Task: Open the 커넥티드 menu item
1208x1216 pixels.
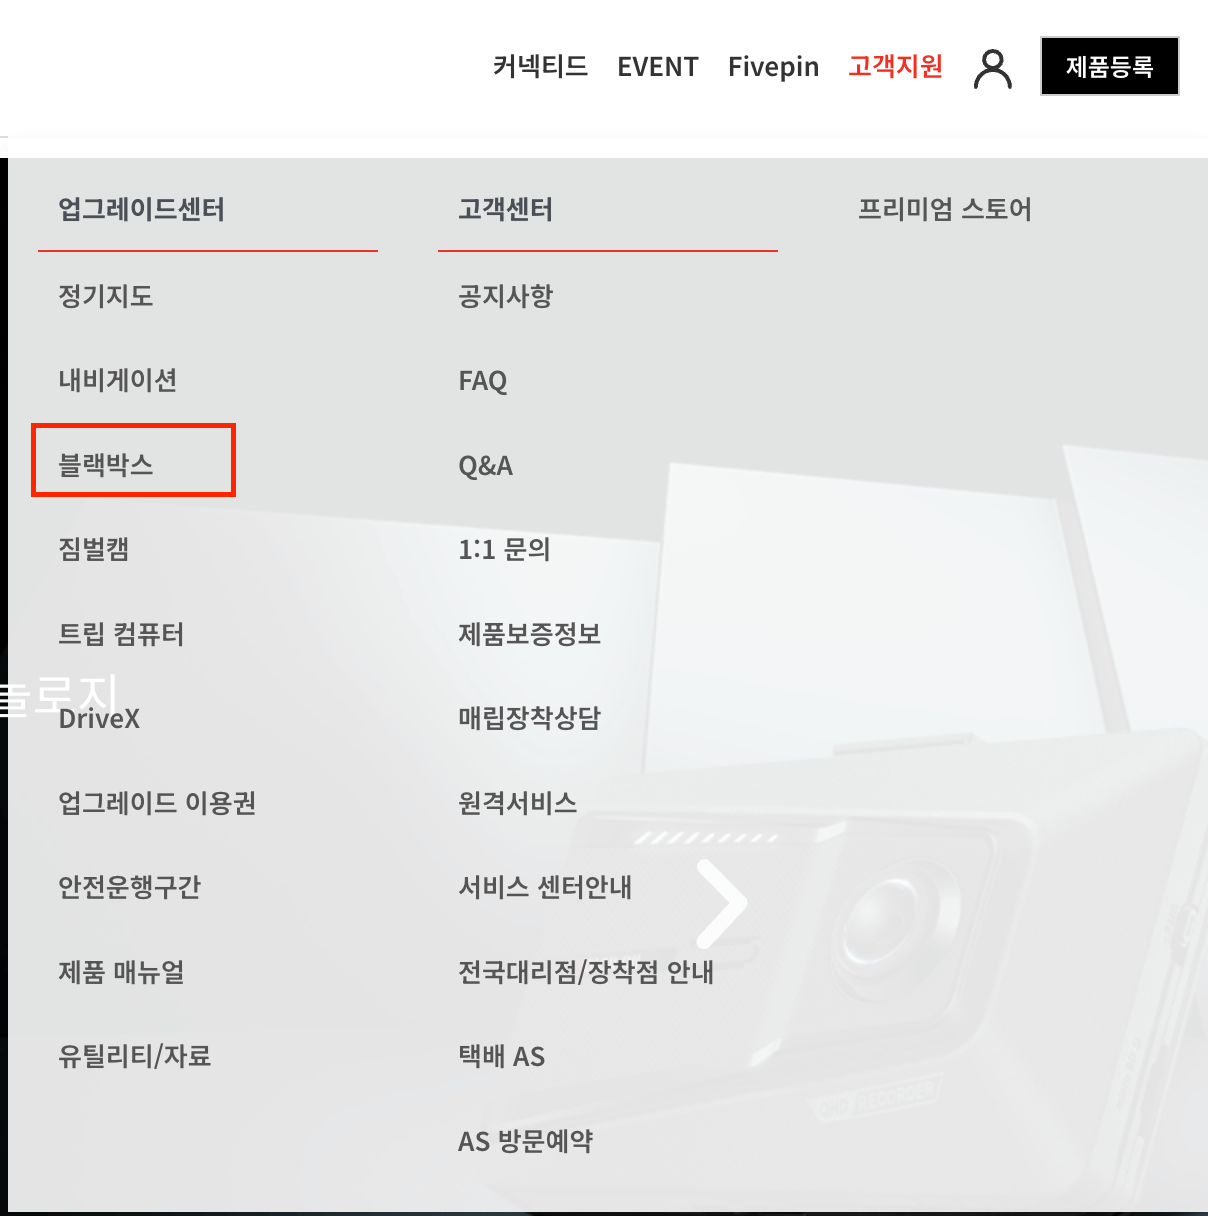Action: tap(541, 67)
